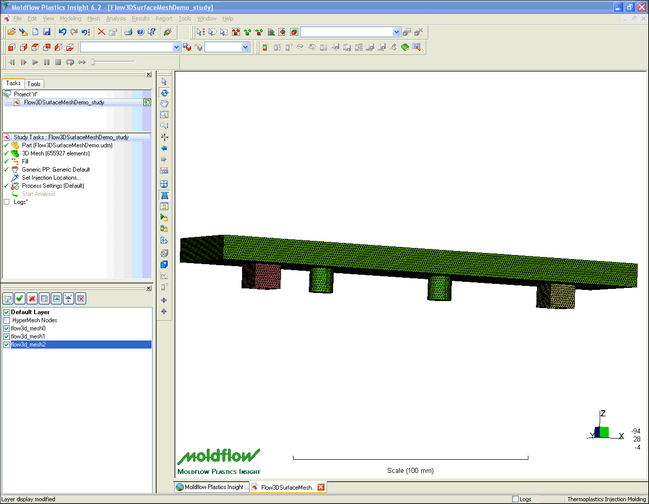Image resolution: width=649 pixels, height=504 pixels.
Task: Open the Mesh menu
Action: click(x=93, y=18)
